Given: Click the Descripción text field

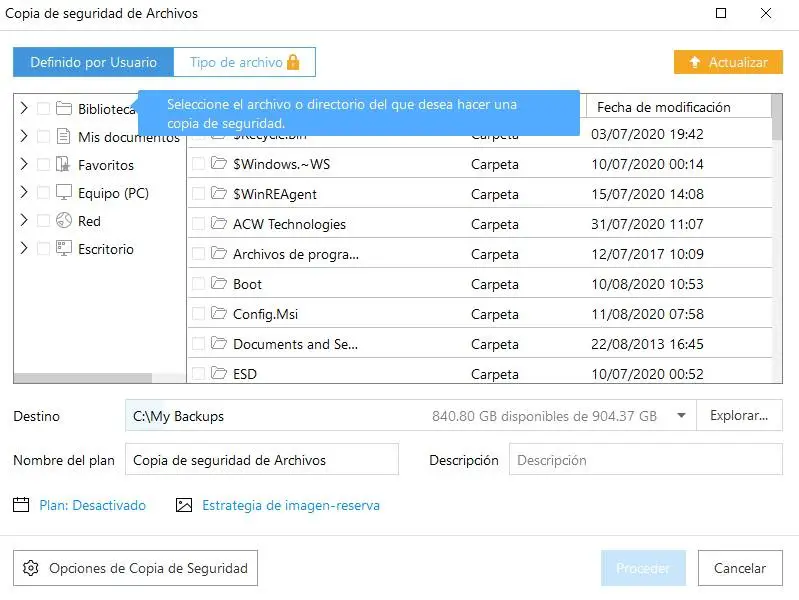Looking at the screenshot, I should (645, 460).
